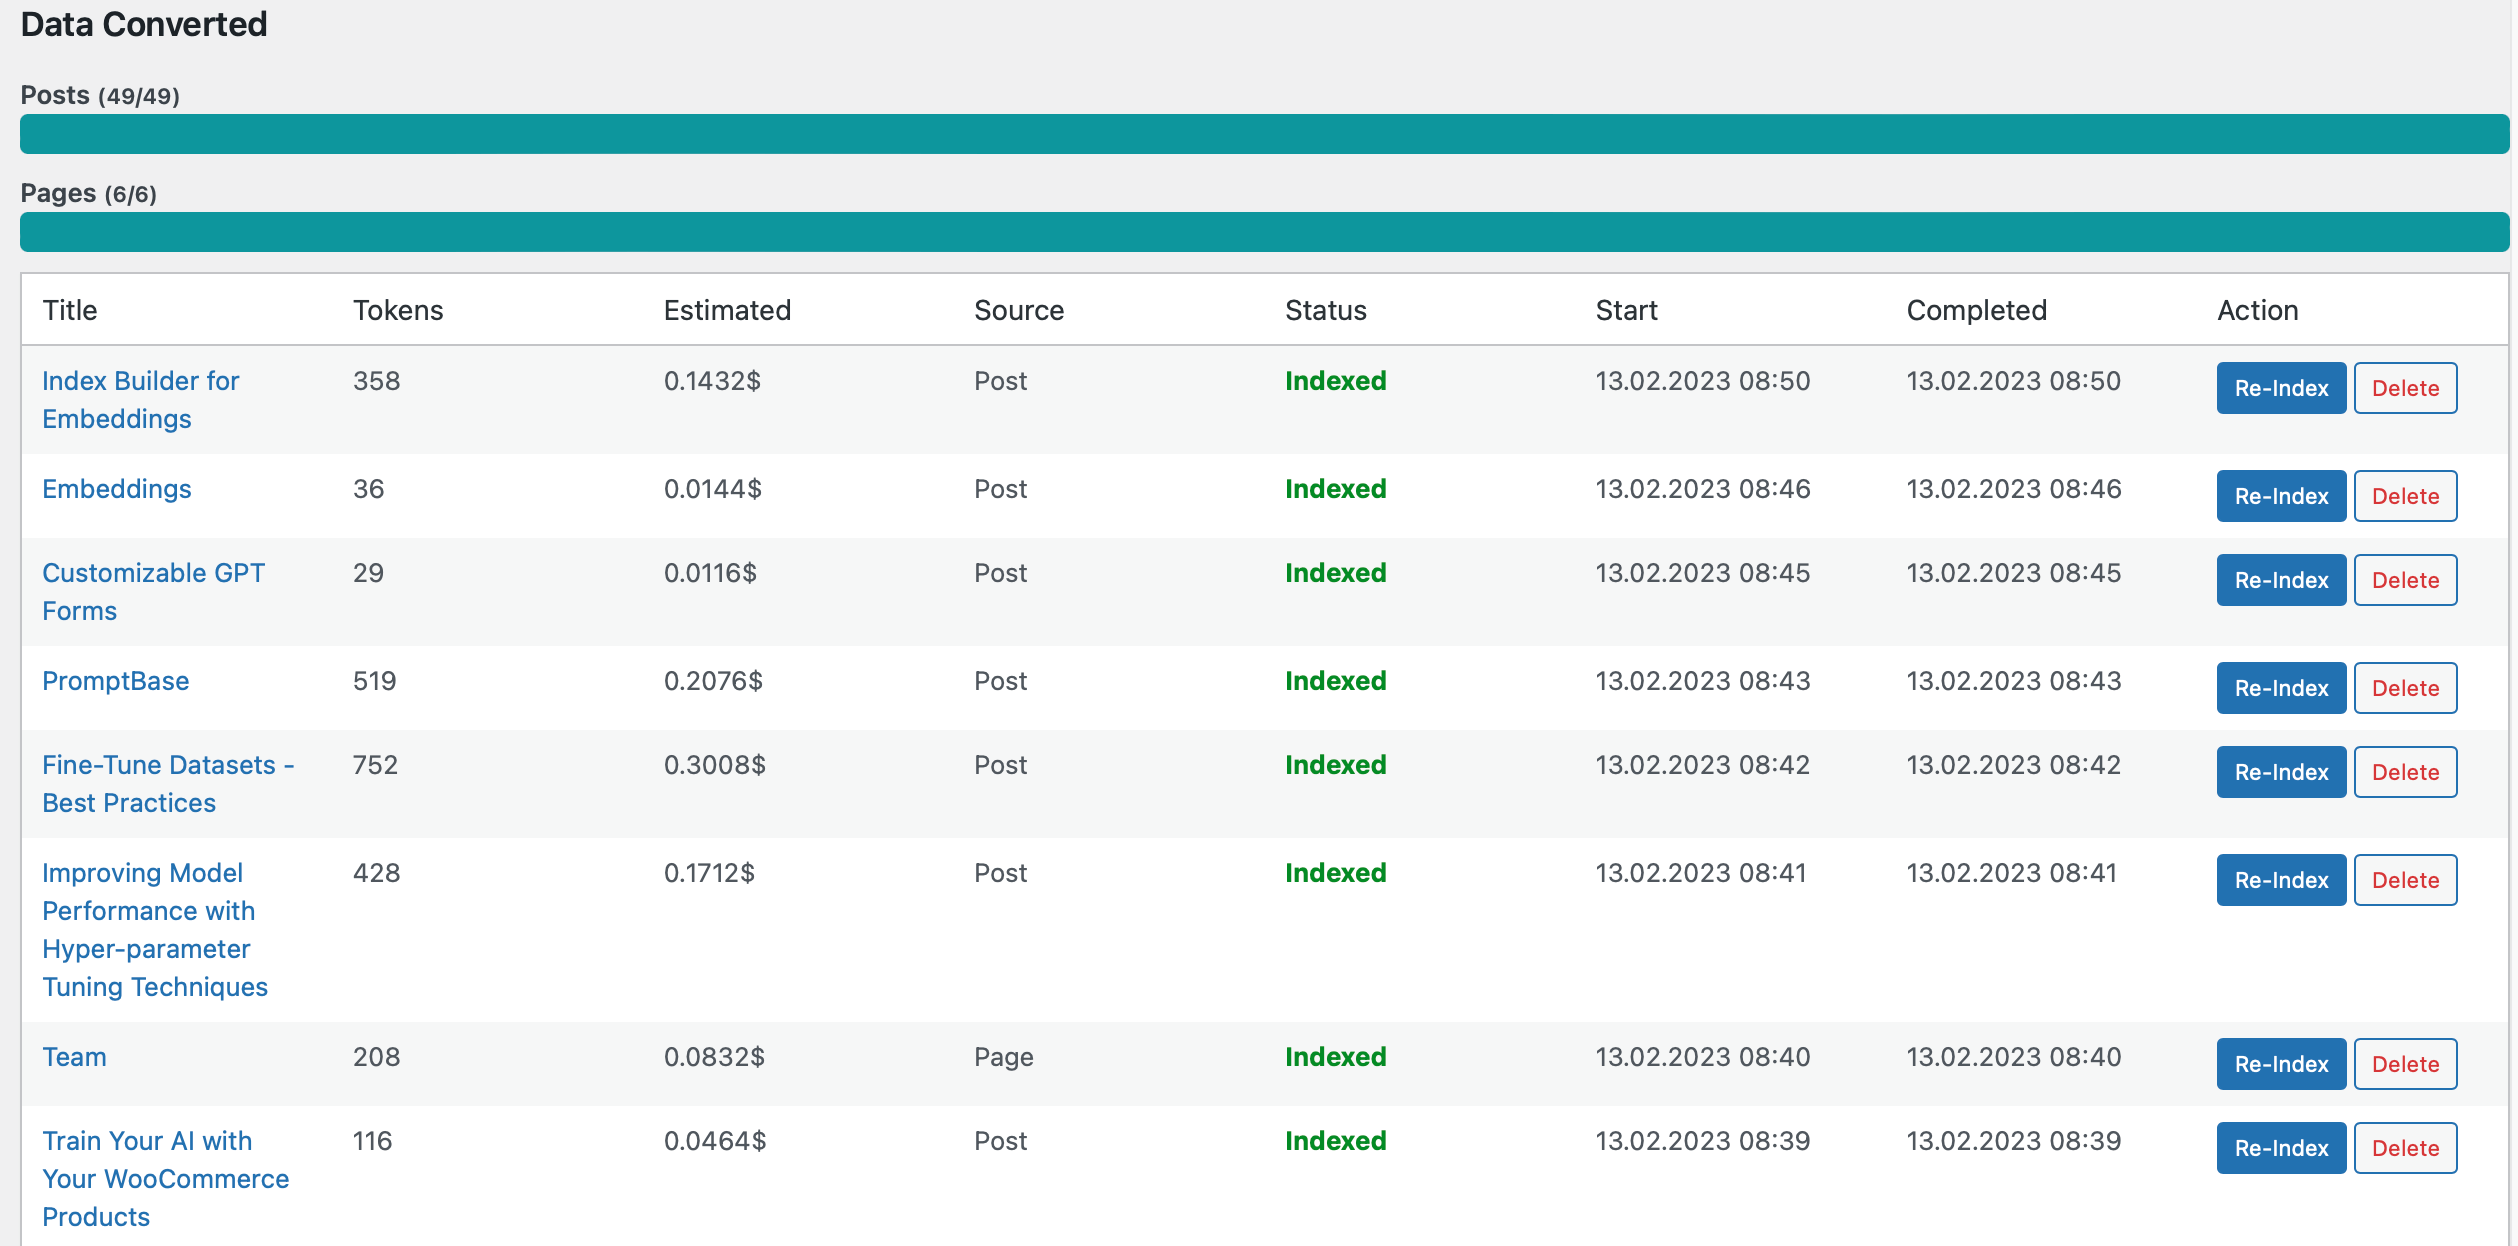The width and height of the screenshot is (2518, 1246).
Task: Open 'Train Your AI with Your WooCommerce Products' link
Action: 165,1179
